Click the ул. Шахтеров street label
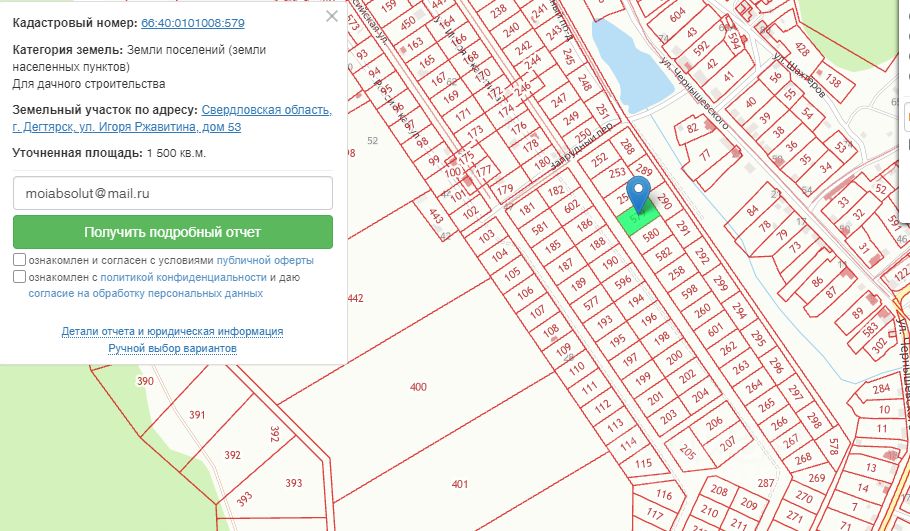910x531 pixels. tap(799, 75)
